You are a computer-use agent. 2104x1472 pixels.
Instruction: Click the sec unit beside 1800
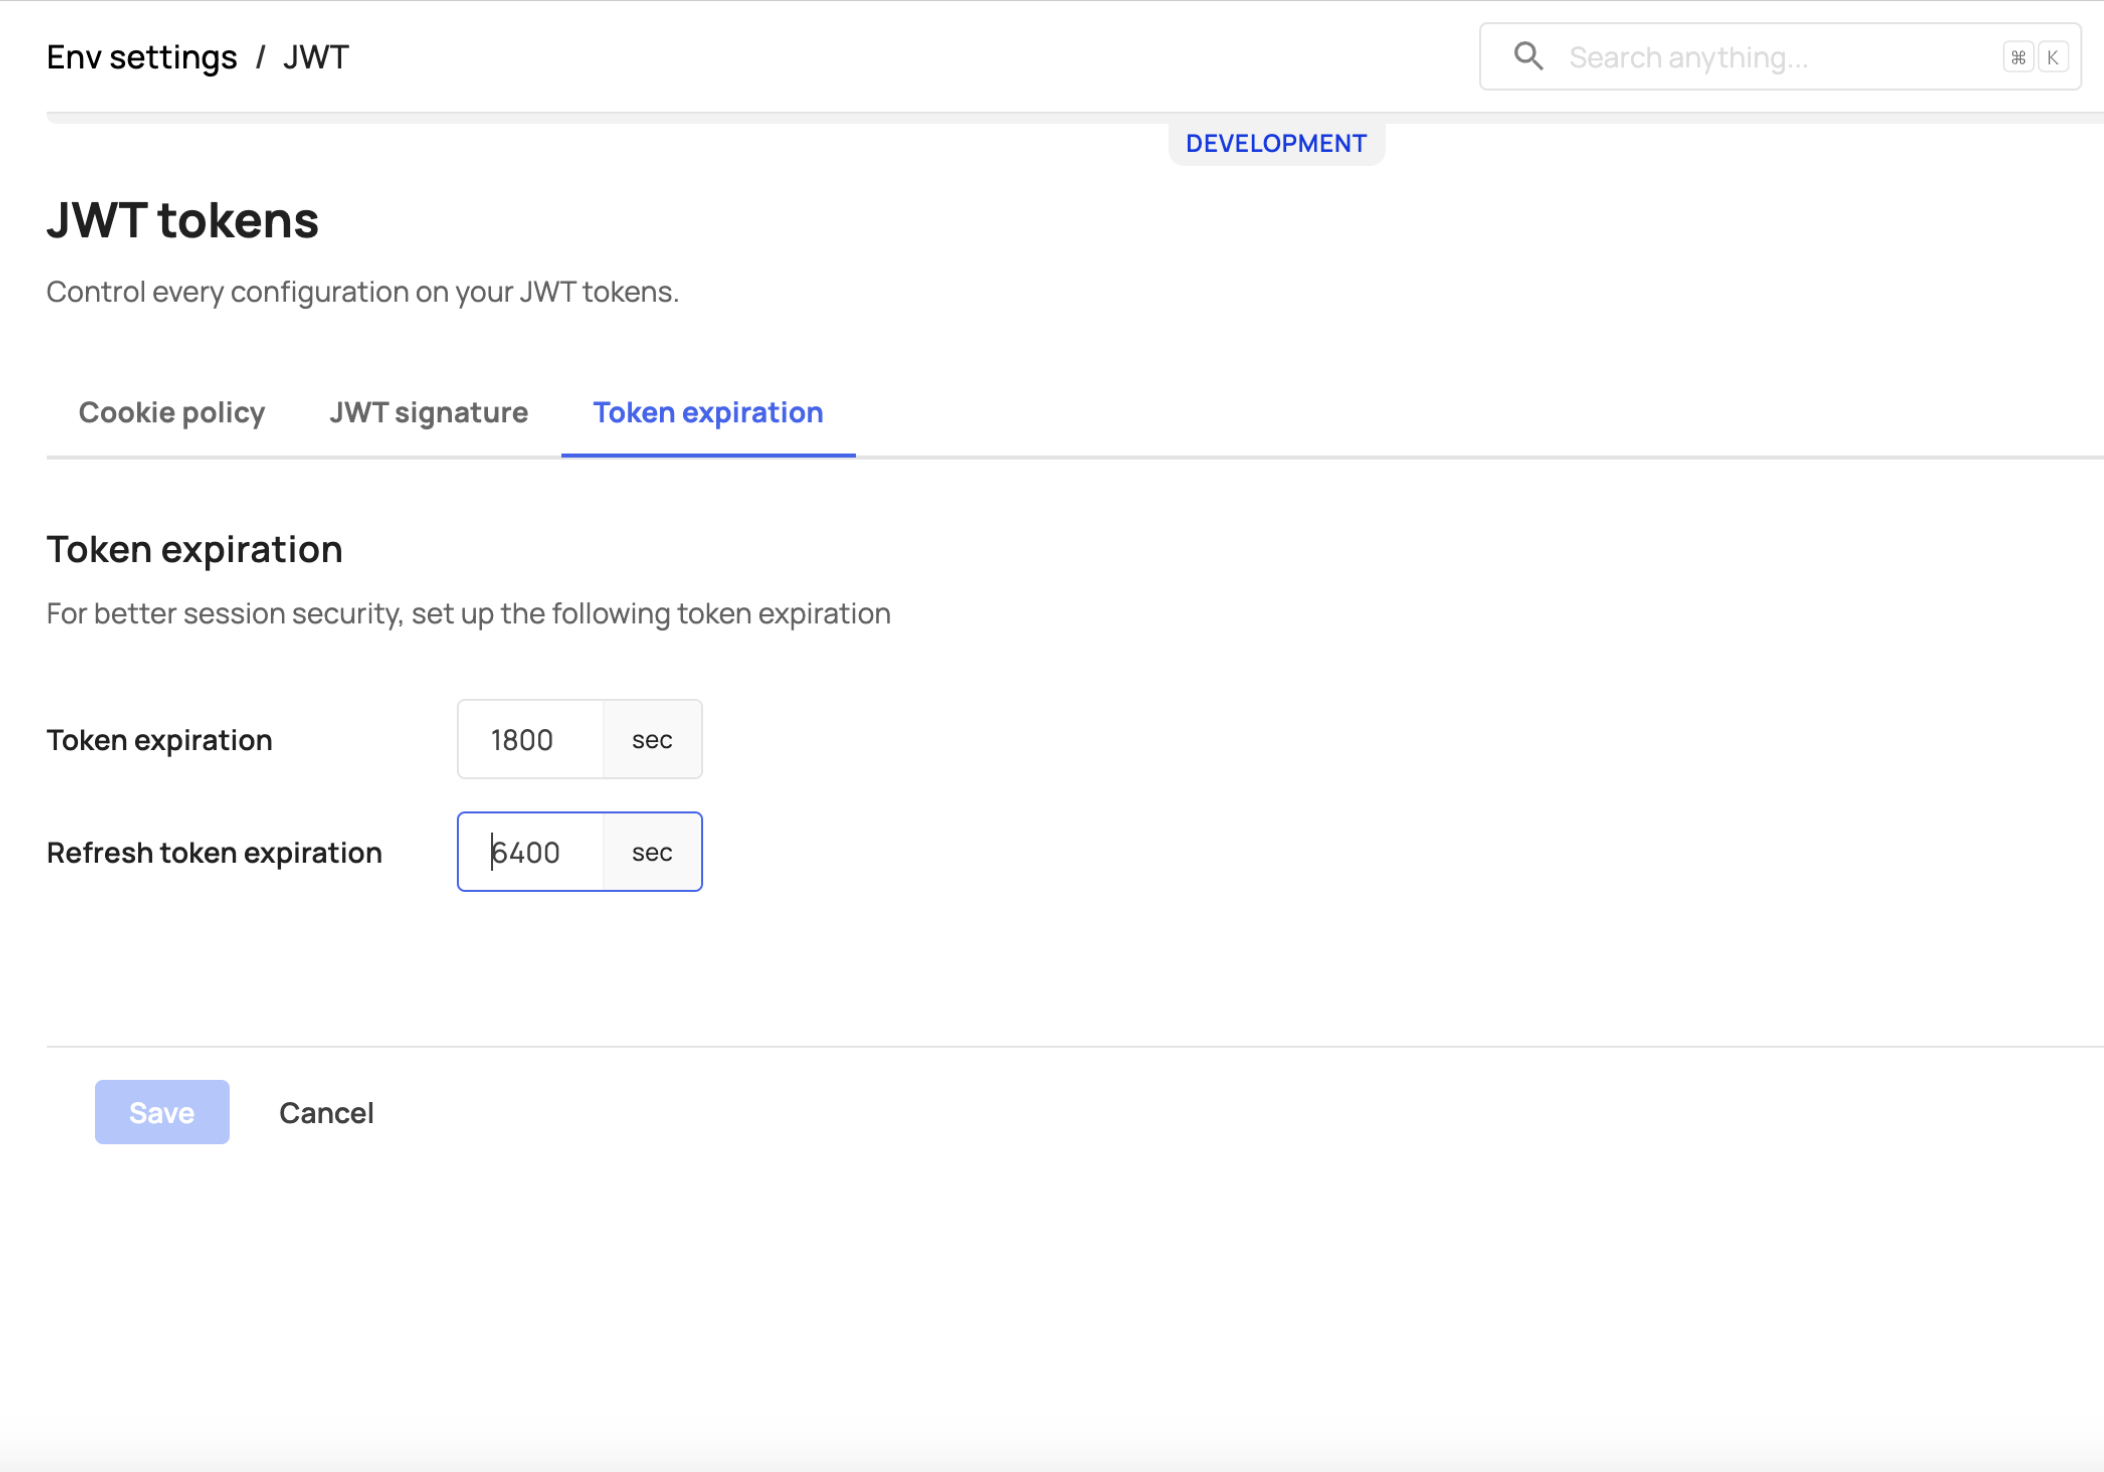tap(652, 739)
